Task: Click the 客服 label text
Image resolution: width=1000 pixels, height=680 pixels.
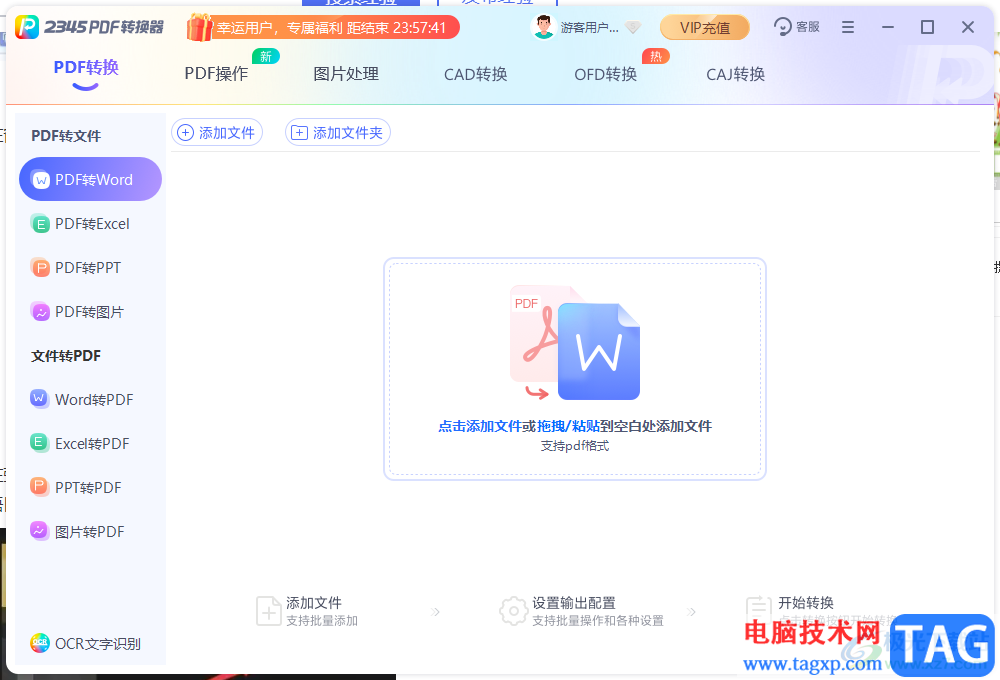Action: 807,27
